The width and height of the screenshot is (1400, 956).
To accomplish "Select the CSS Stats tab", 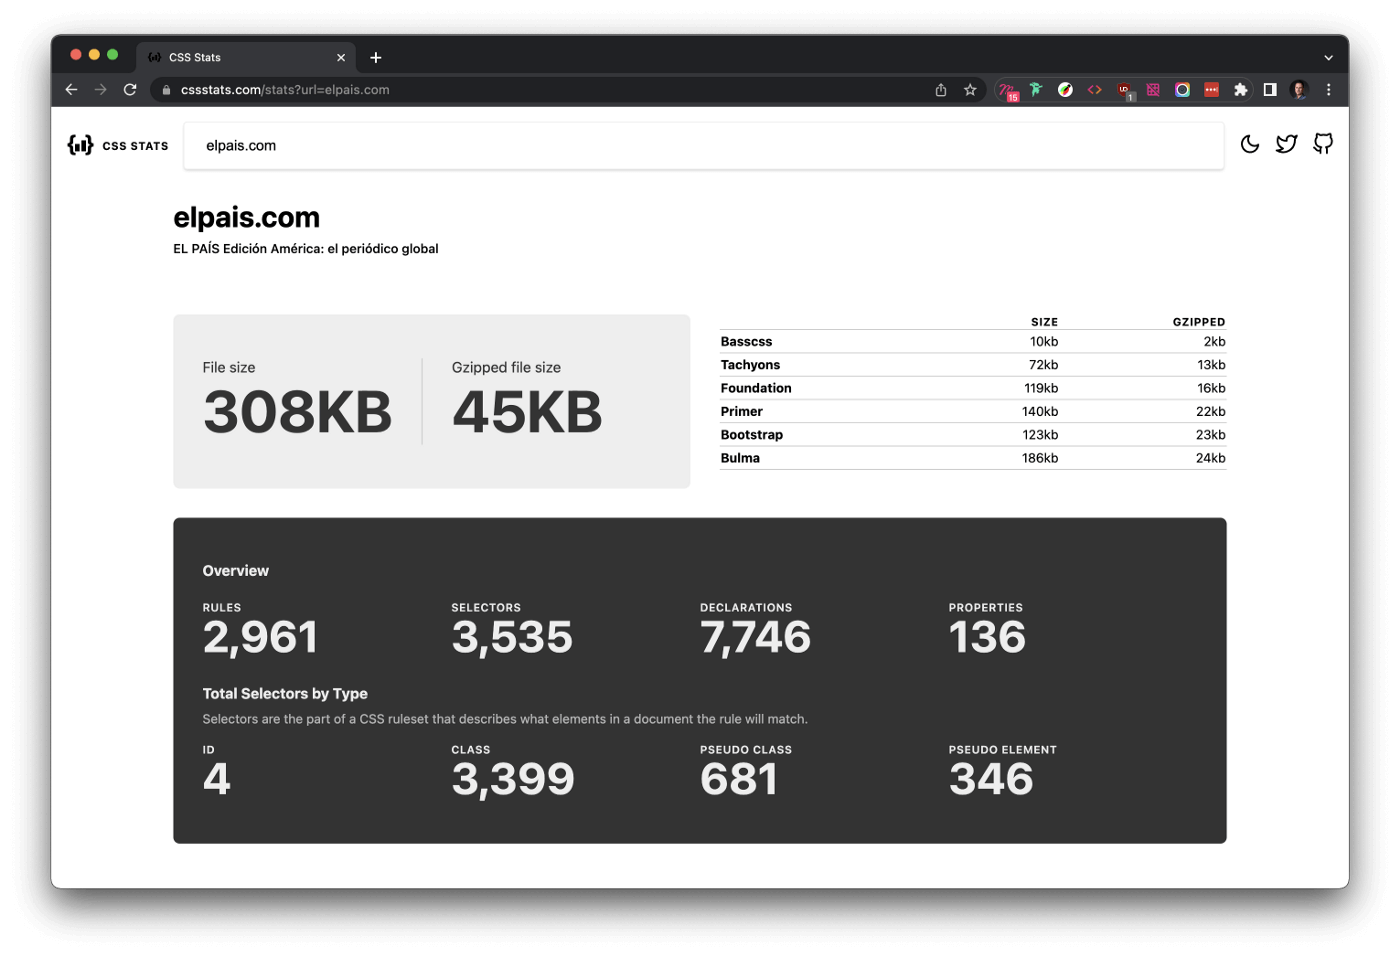I will 245,57.
